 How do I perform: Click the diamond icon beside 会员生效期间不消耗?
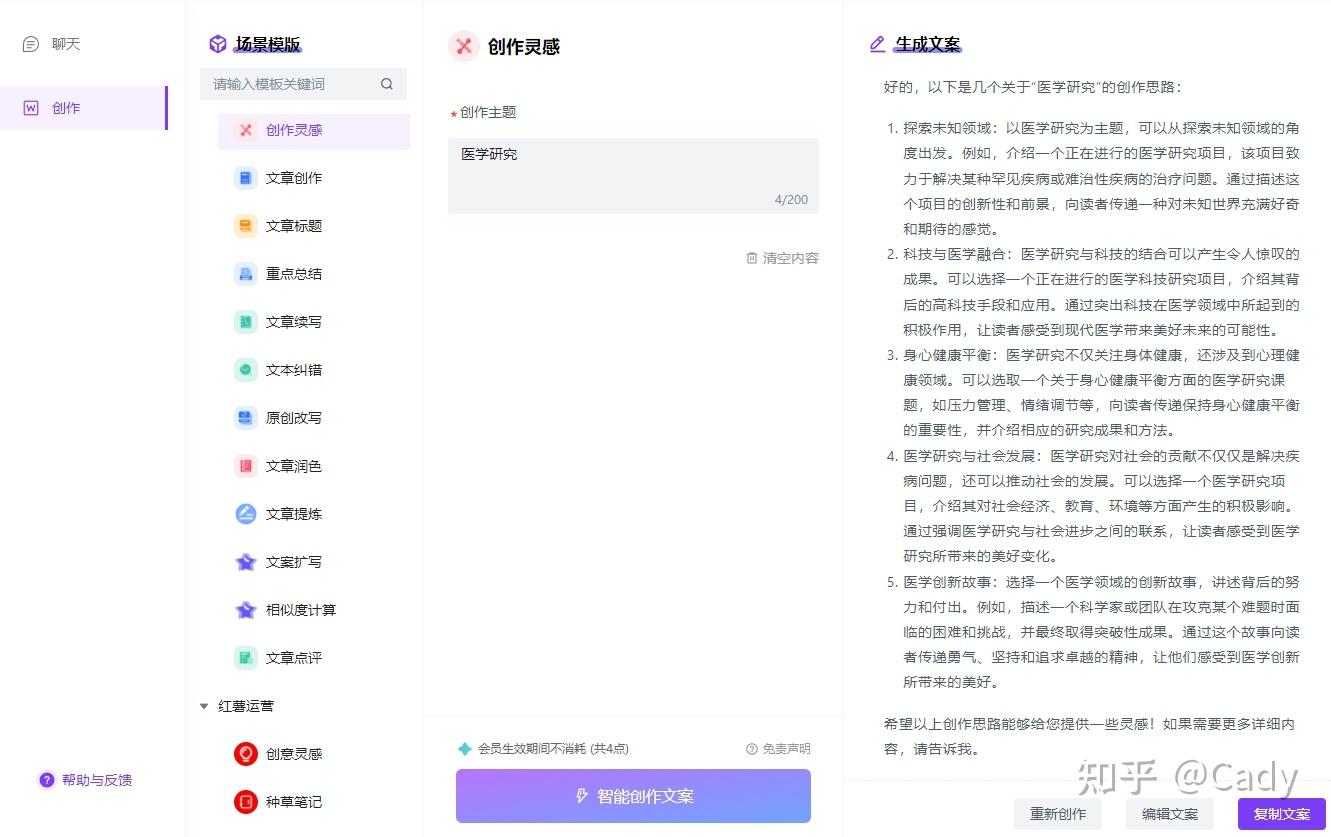tap(464, 749)
